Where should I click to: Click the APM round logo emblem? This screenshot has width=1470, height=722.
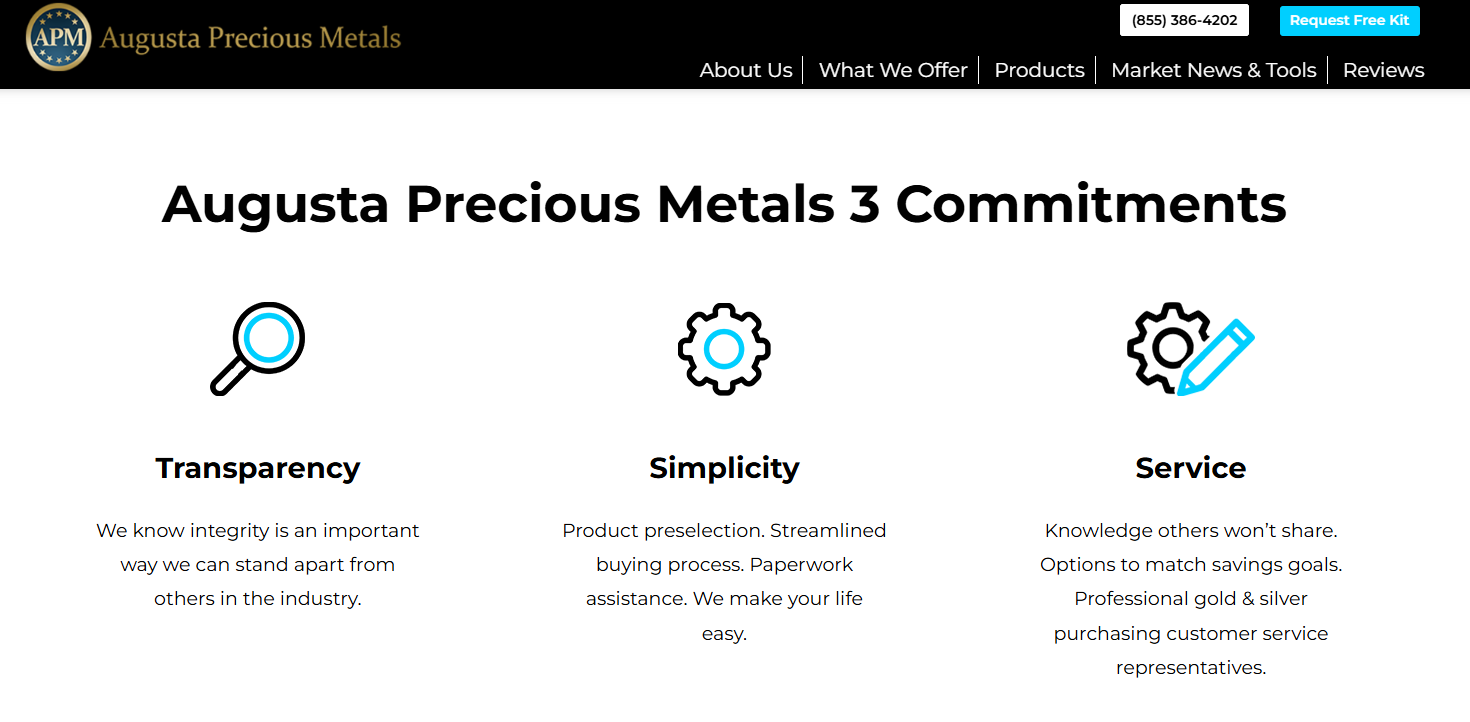coord(58,38)
